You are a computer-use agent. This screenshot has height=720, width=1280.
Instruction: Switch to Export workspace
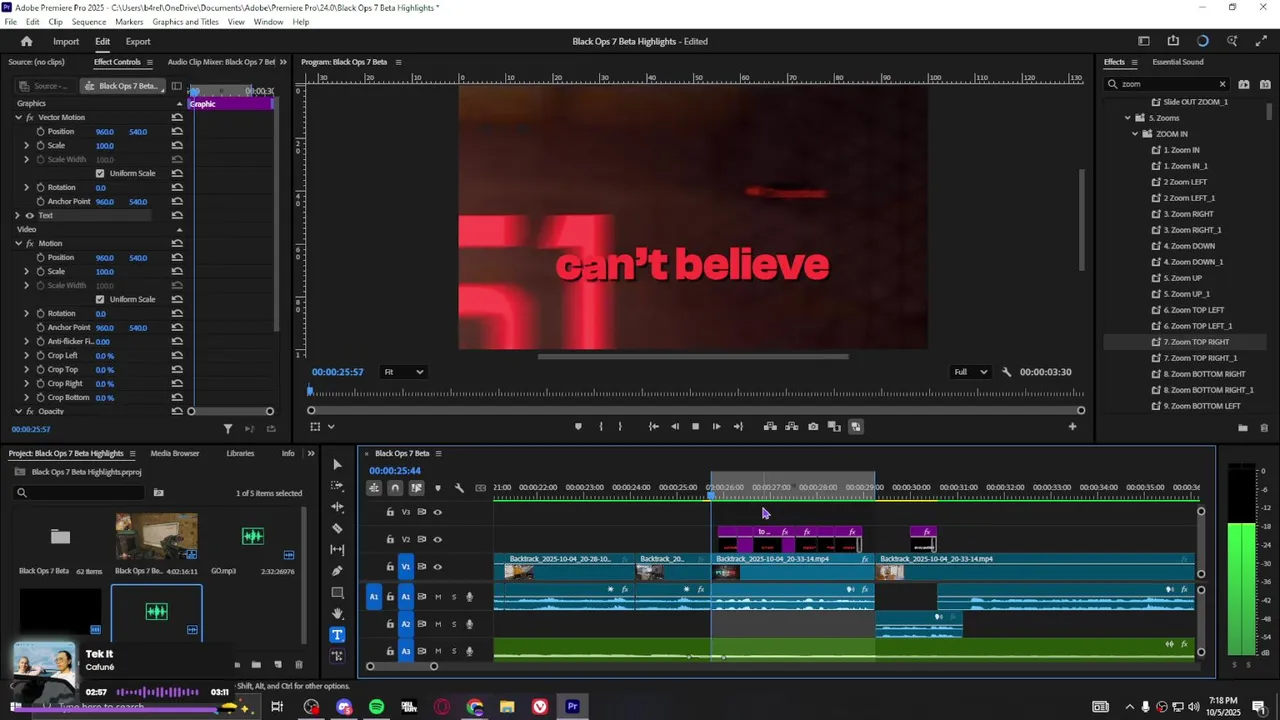coord(138,41)
